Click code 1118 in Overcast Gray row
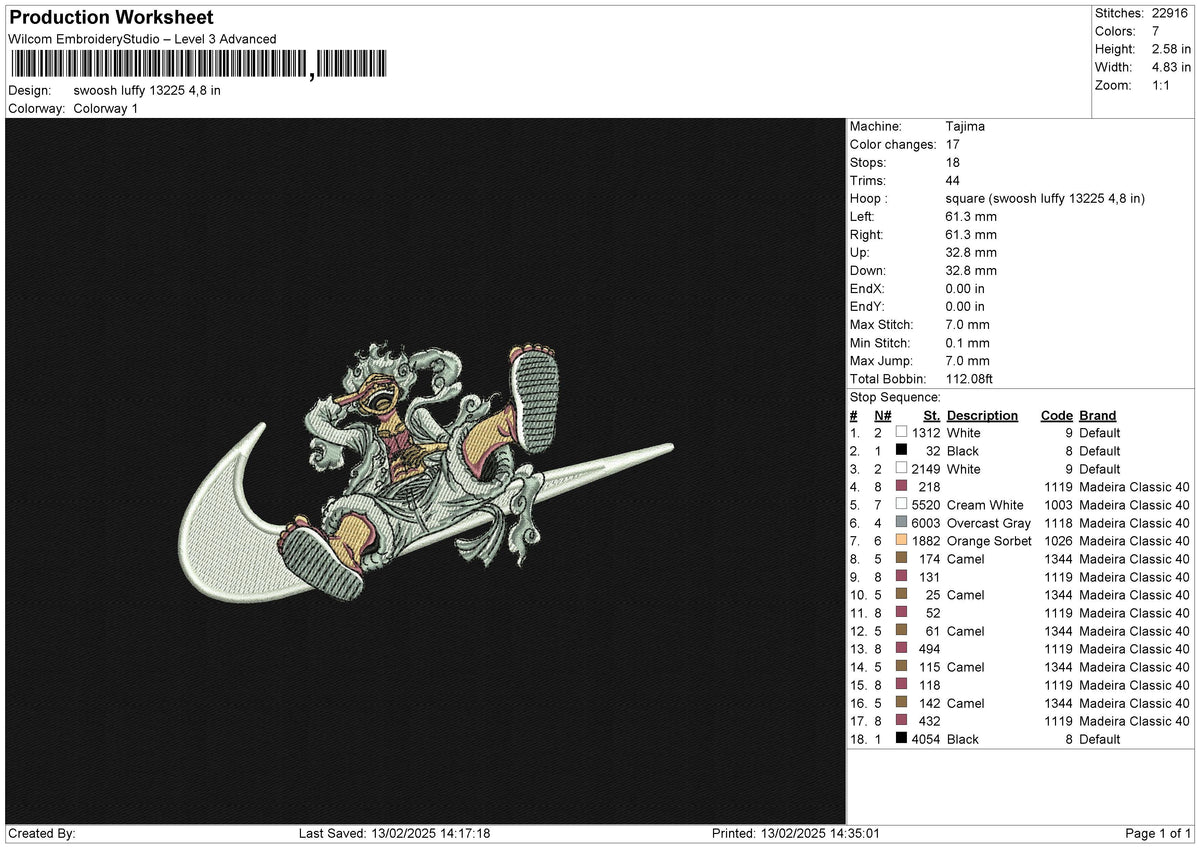 click(1058, 523)
